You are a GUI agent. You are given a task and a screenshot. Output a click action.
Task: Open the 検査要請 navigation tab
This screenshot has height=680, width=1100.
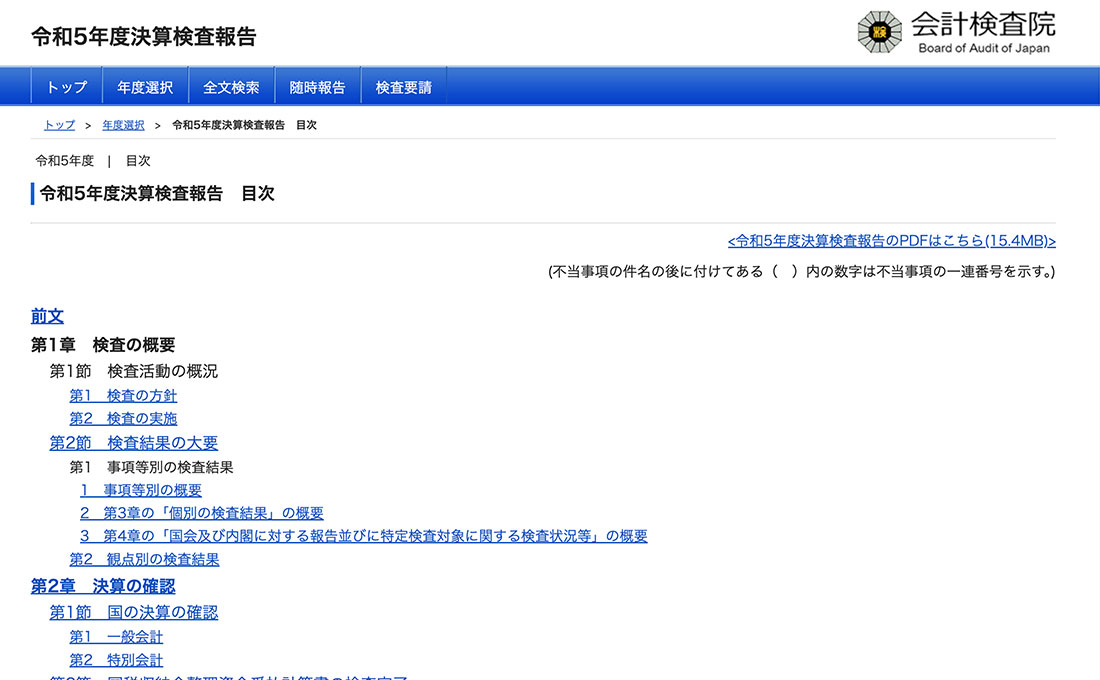(x=404, y=87)
